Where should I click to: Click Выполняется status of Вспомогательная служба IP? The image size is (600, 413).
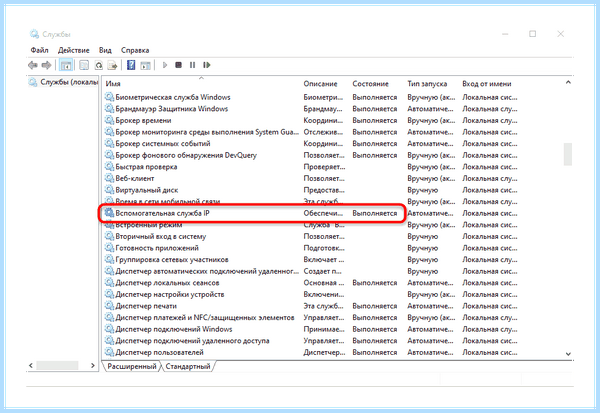(x=375, y=213)
